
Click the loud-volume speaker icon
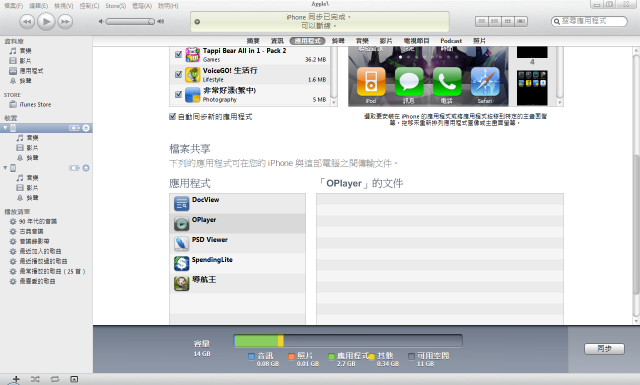(x=161, y=21)
